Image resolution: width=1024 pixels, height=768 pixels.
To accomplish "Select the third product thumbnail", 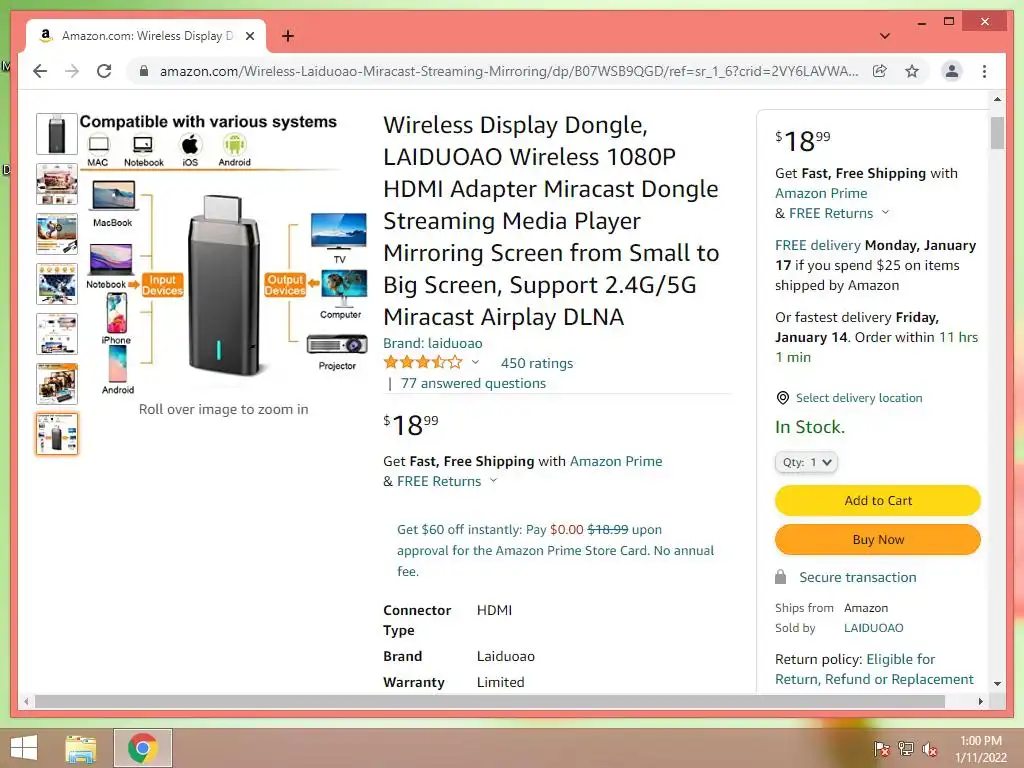I will [x=57, y=234].
